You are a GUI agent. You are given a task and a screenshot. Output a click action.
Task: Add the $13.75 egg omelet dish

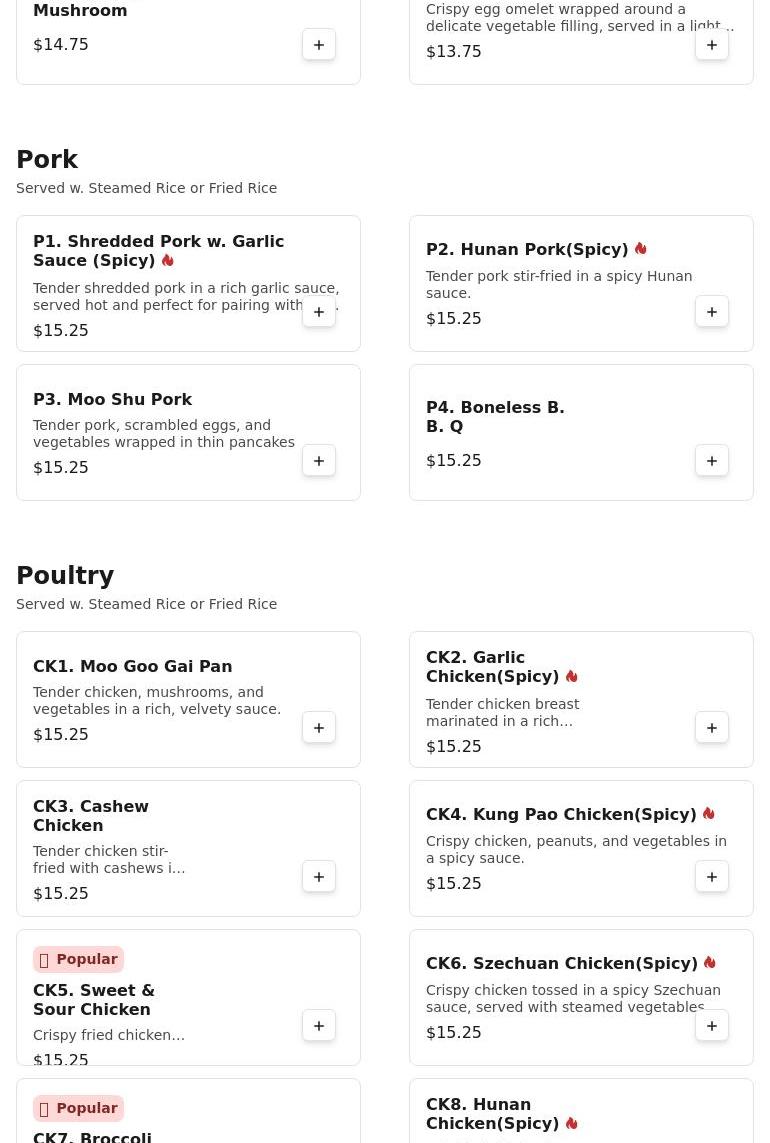pos(712,45)
